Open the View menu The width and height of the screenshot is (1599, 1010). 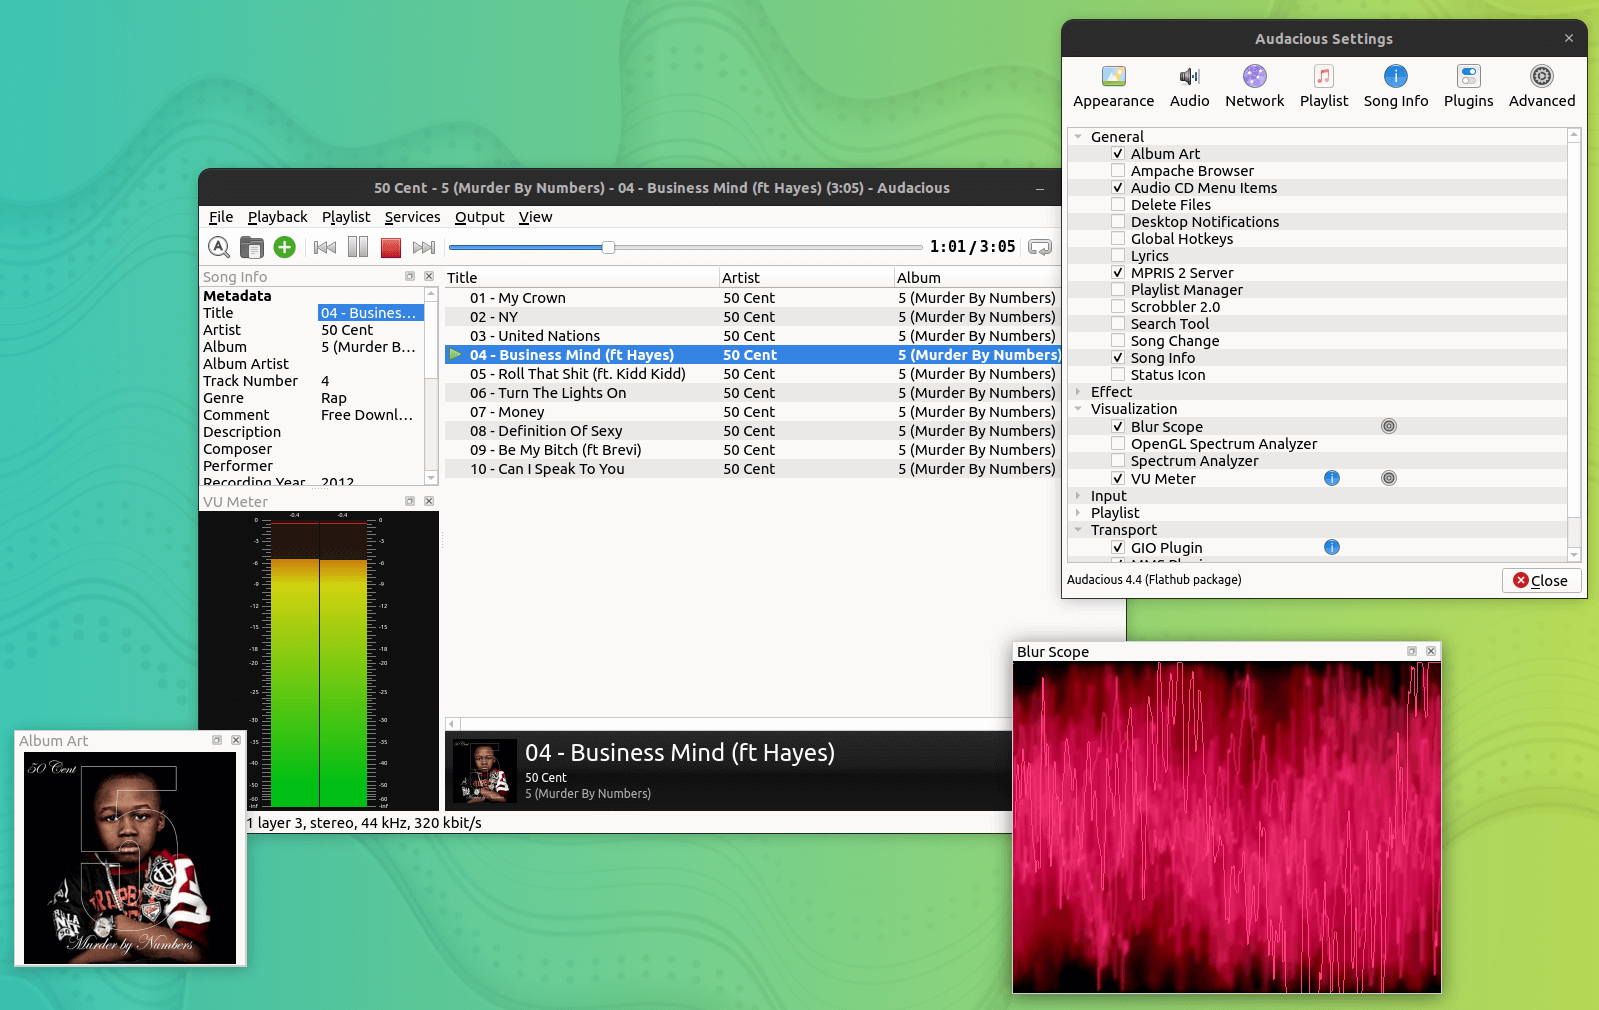click(535, 217)
